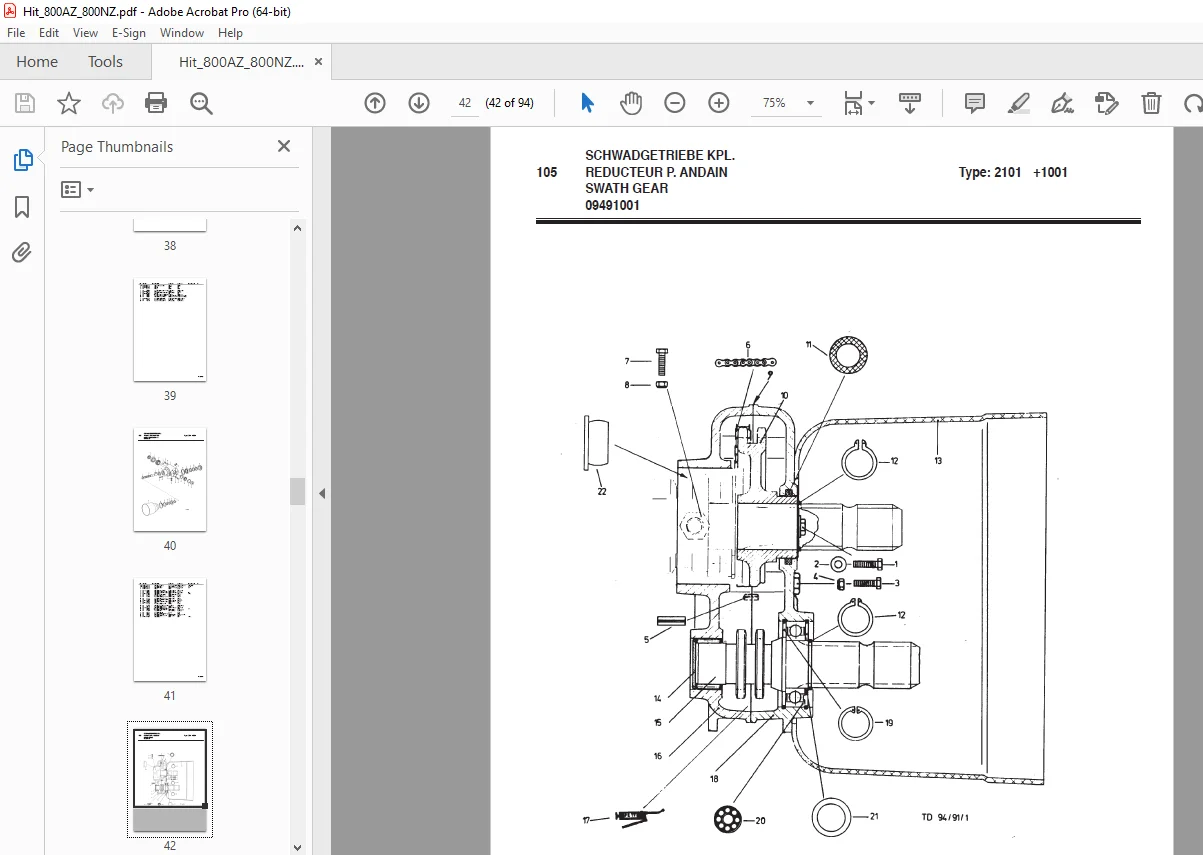Select the page 40 thumbnail
The width and height of the screenshot is (1203, 855).
[x=170, y=480]
